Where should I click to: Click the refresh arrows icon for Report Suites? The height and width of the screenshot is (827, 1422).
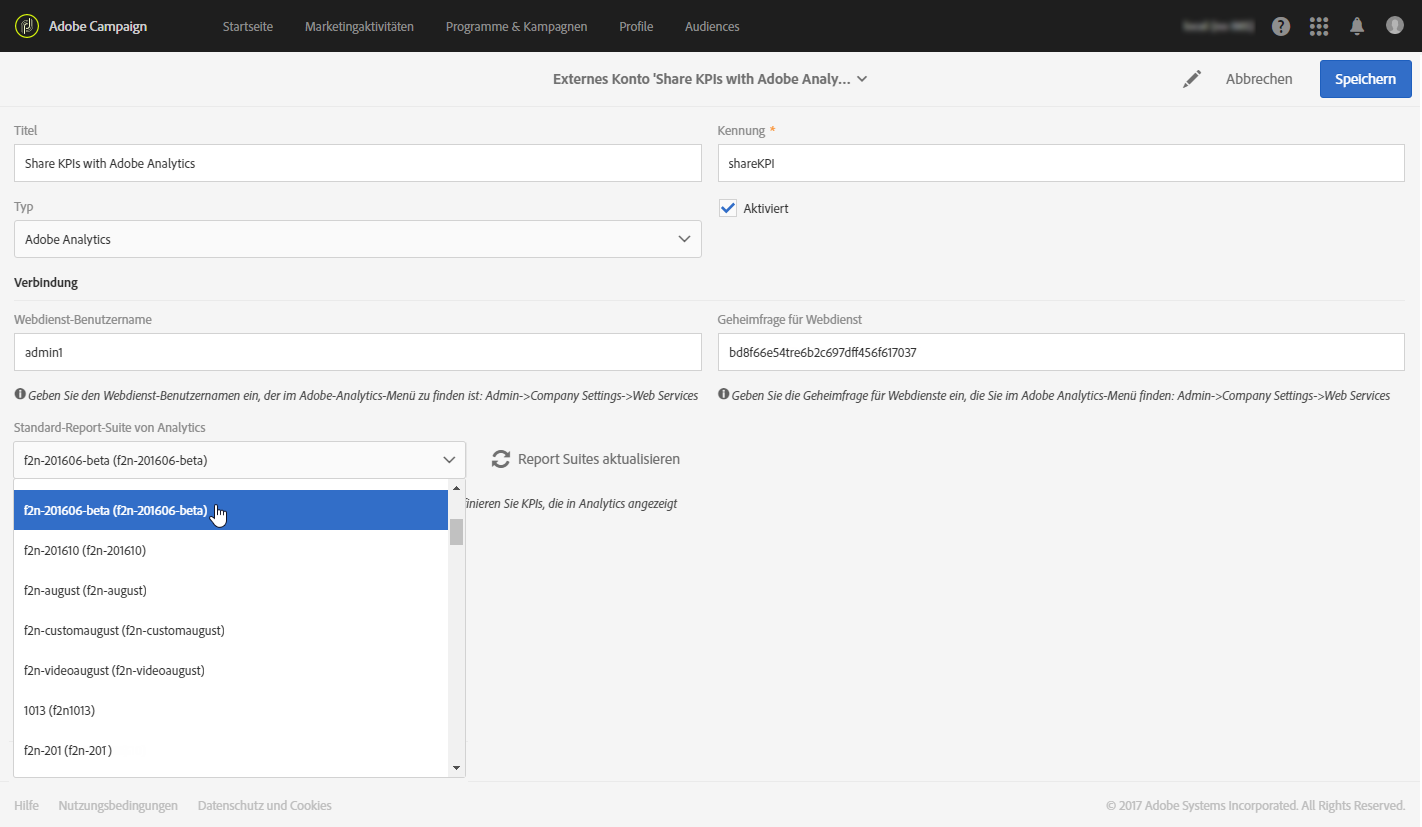tap(501, 459)
